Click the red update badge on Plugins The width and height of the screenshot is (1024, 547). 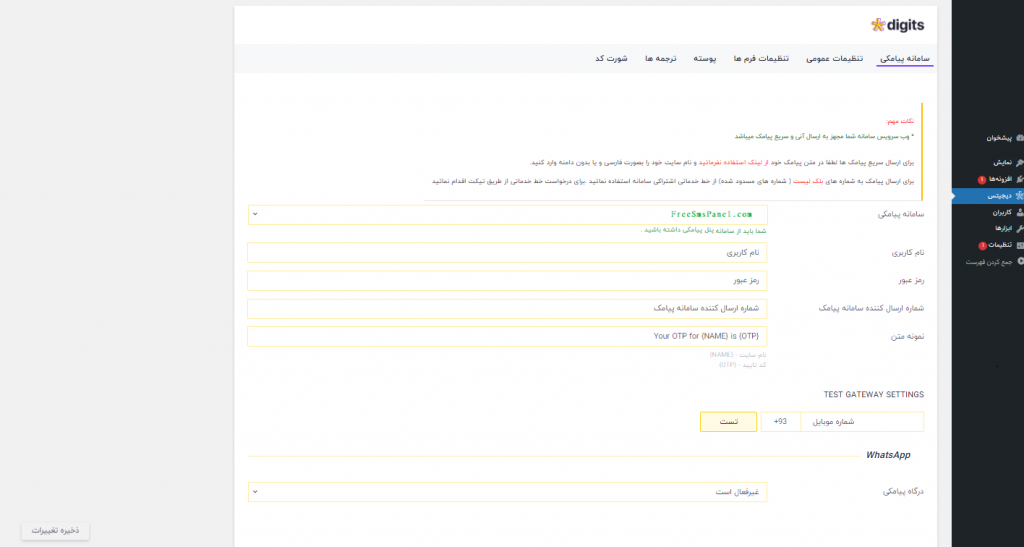tap(982, 180)
